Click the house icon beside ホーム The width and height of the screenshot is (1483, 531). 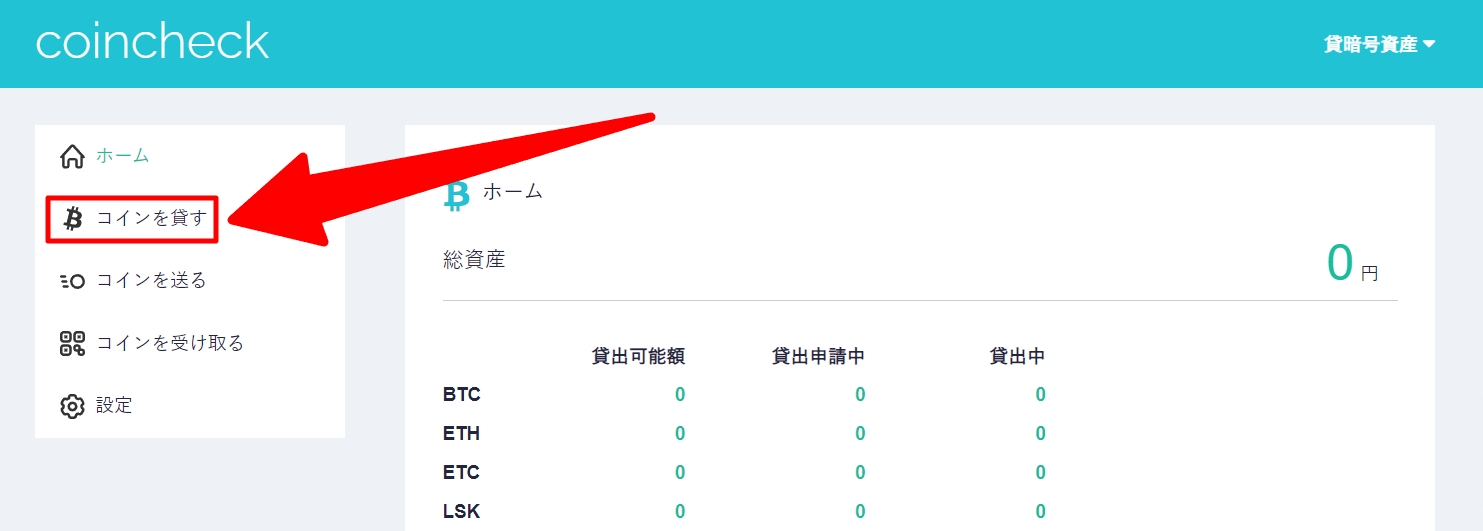click(72, 156)
